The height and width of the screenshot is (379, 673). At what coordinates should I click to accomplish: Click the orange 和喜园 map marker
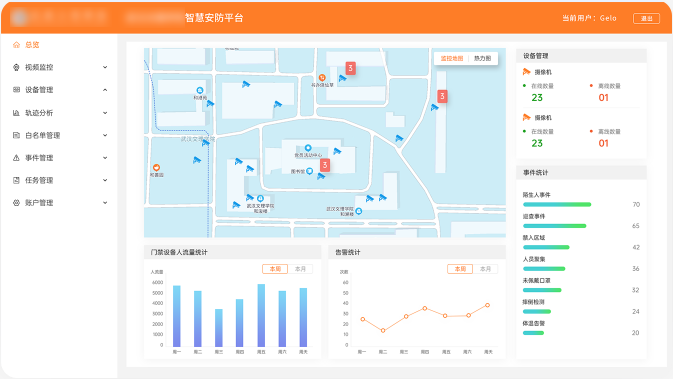(x=156, y=167)
